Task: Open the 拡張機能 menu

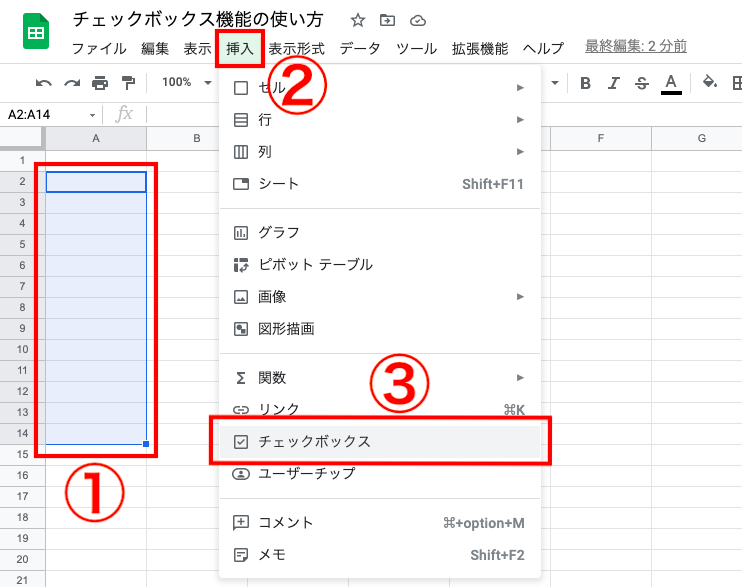Action: (480, 48)
